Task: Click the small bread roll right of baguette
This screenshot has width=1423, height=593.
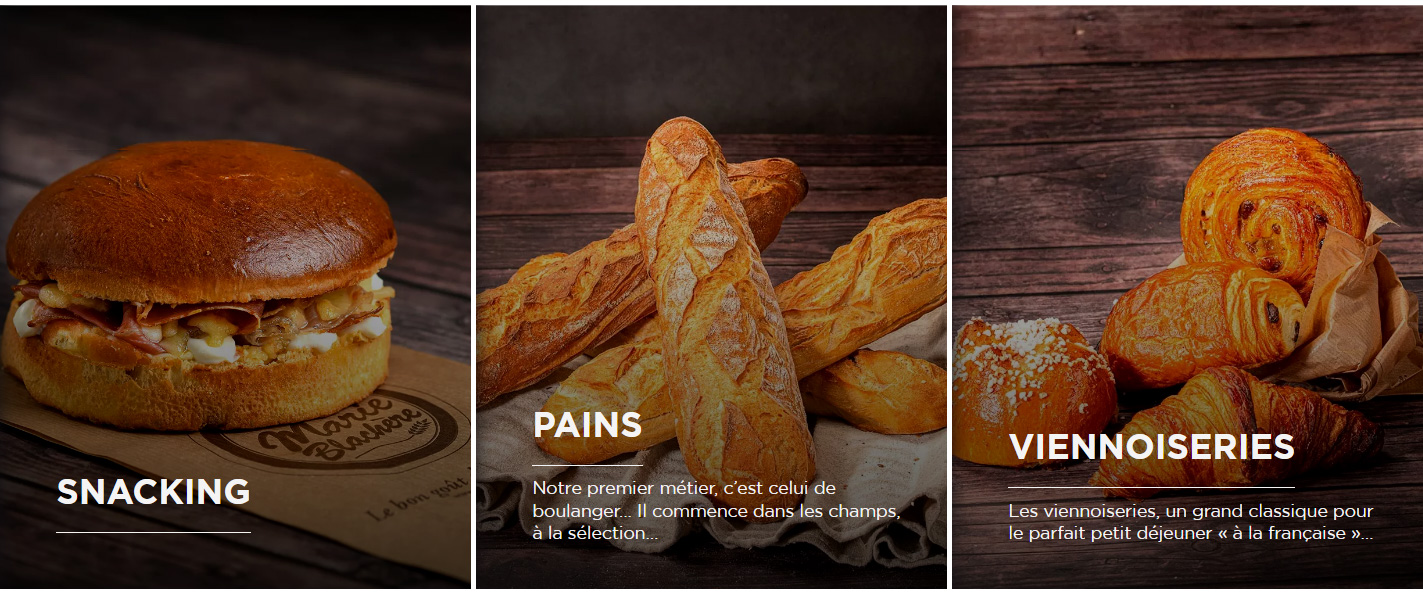Action: click(x=875, y=392)
